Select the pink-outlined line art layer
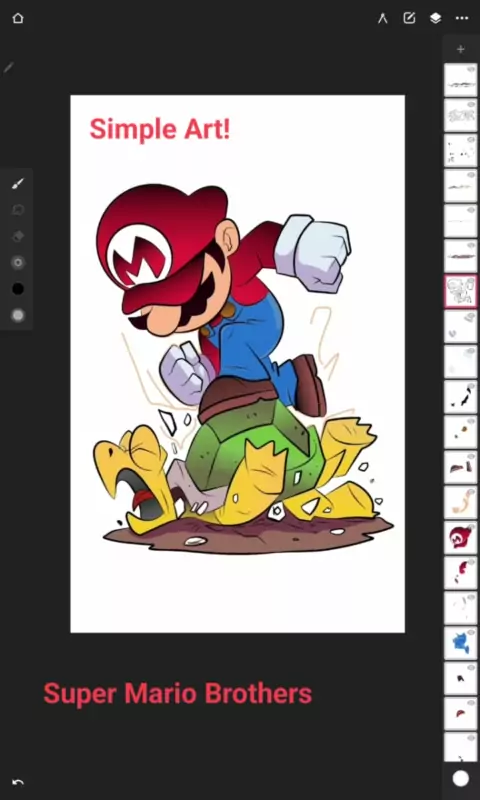Screen dimensions: 480x800 461,291
